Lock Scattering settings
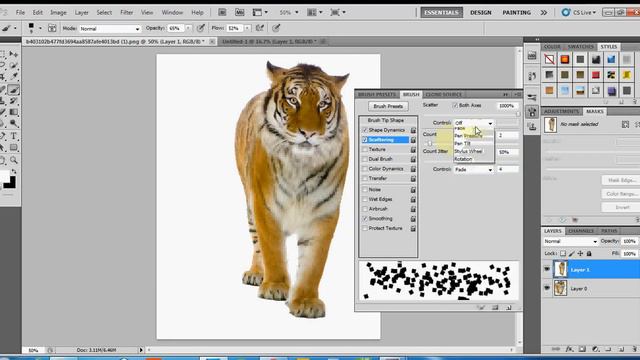 pyautogui.click(x=413, y=140)
